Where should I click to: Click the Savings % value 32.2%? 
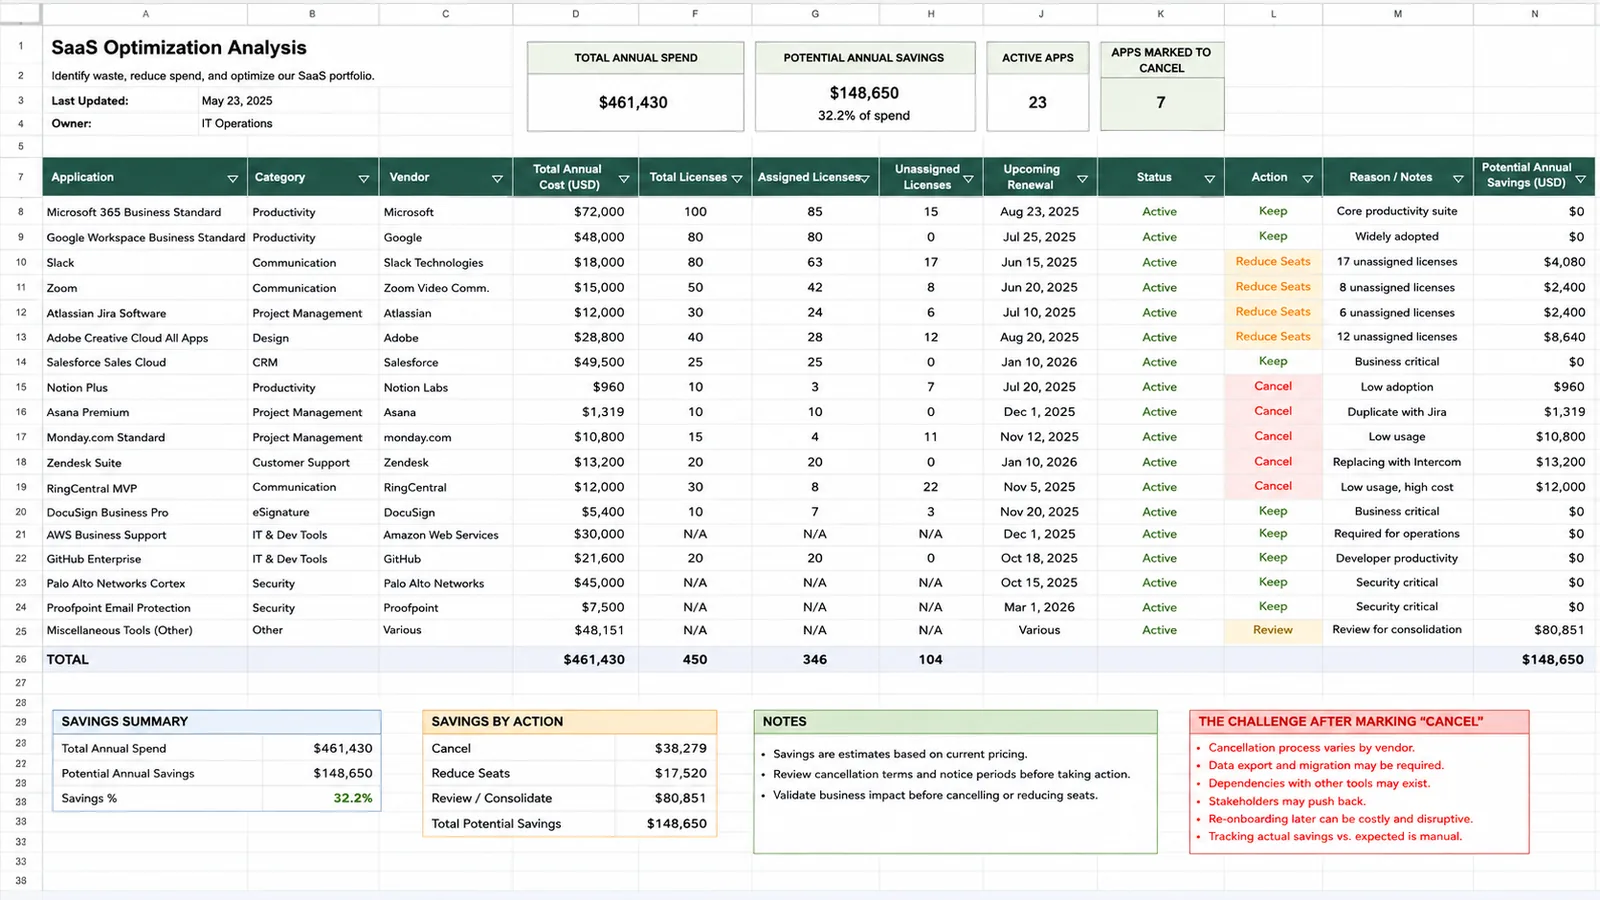353,798
